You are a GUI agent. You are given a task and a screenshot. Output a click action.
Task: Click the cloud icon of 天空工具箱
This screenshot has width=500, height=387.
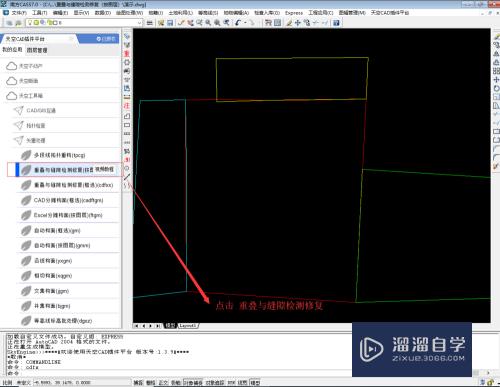tap(11, 96)
